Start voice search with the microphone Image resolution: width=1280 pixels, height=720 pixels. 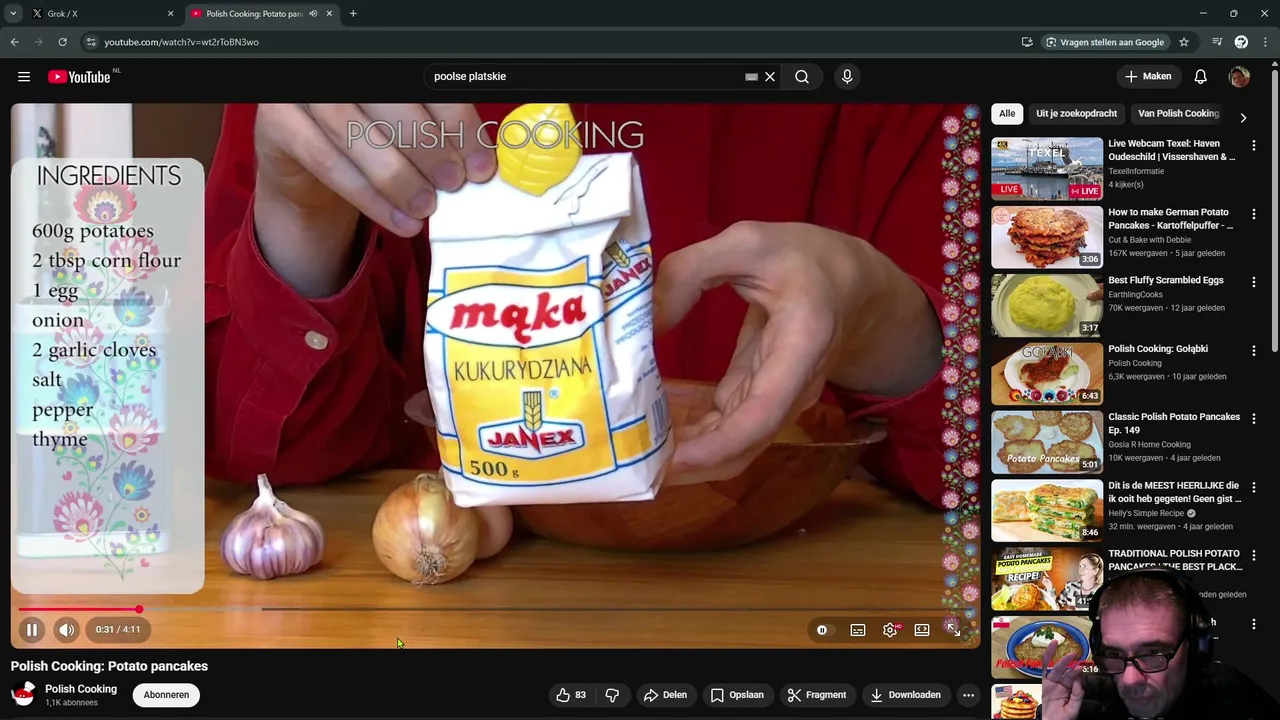[847, 77]
